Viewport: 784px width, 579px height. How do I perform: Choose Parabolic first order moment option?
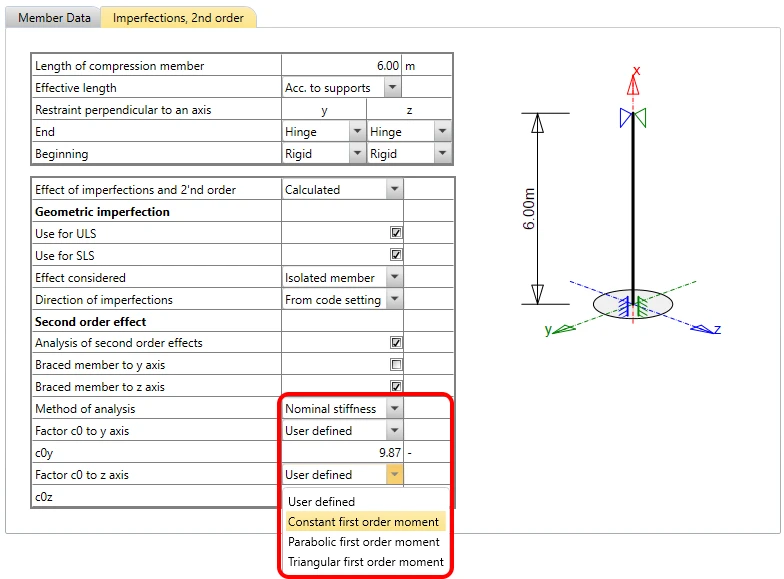[x=364, y=542]
